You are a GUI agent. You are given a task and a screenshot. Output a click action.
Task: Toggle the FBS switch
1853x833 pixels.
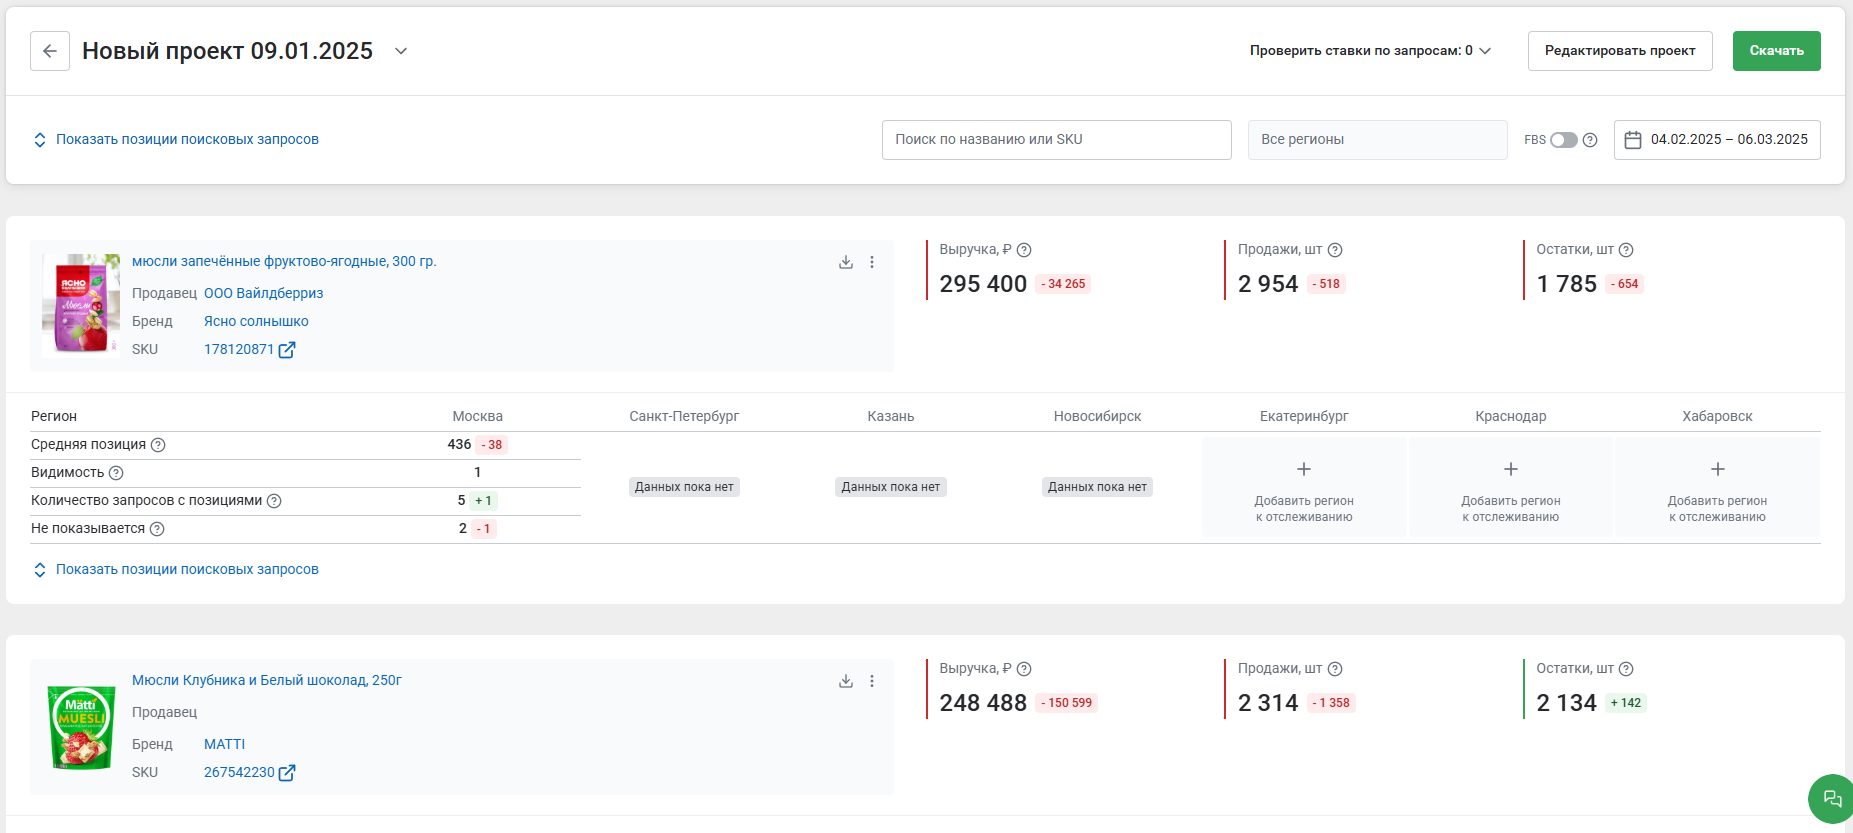pos(1563,140)
